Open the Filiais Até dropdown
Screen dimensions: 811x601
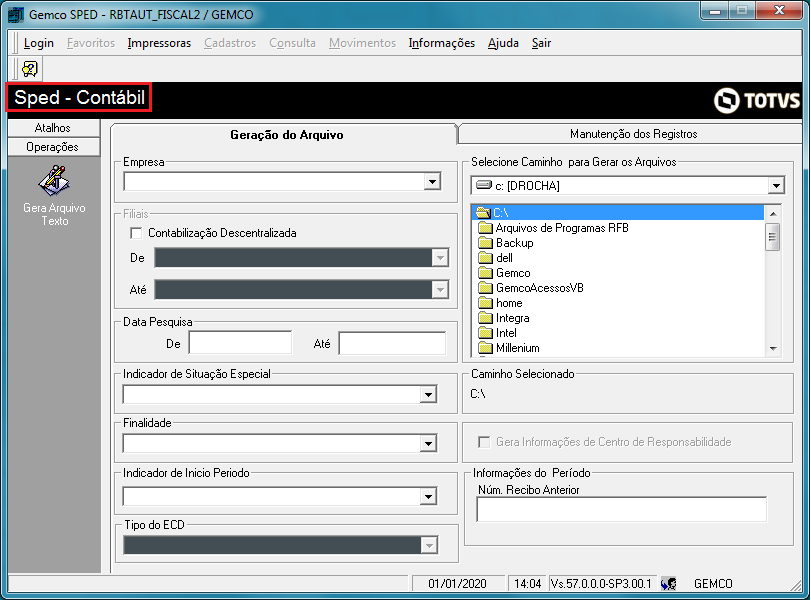pyautogui.click(x=440, y=290)
